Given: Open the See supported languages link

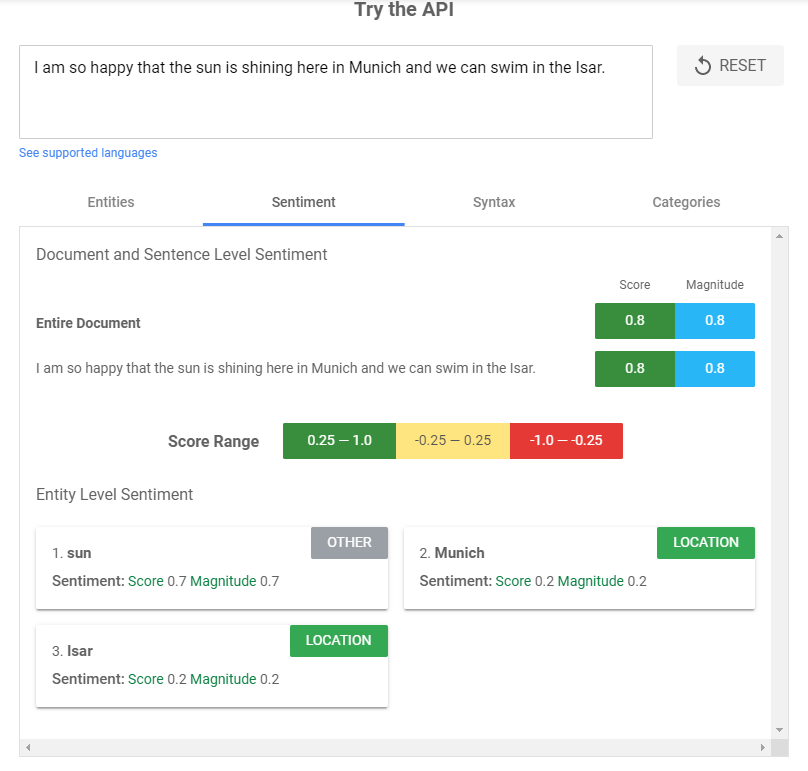Looking at the screenshot, I should tap(88, 153).
